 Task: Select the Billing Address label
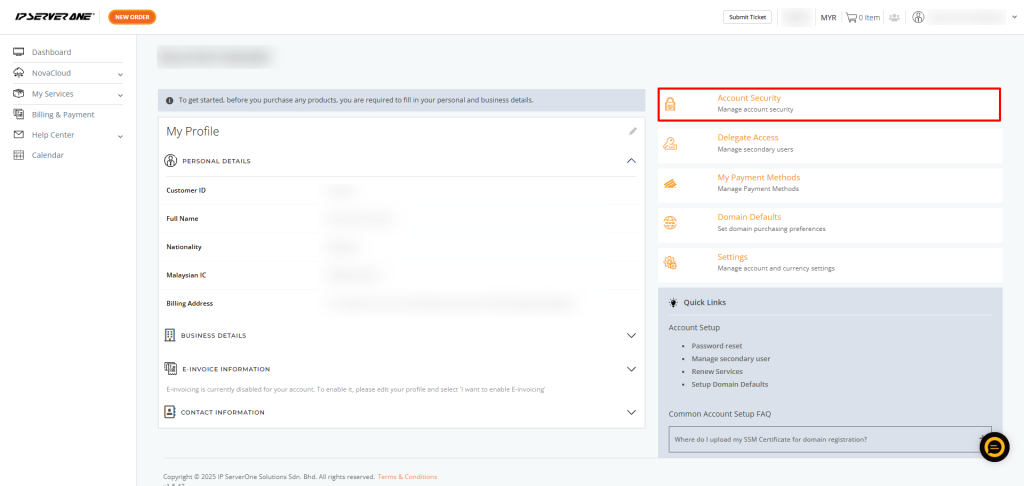[x=189, y=303]
